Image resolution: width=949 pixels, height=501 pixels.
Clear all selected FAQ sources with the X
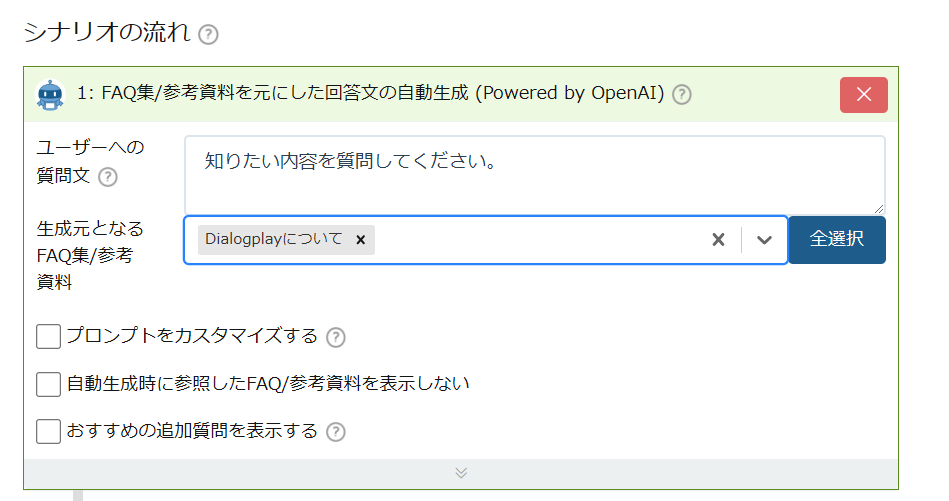(718, 240)
